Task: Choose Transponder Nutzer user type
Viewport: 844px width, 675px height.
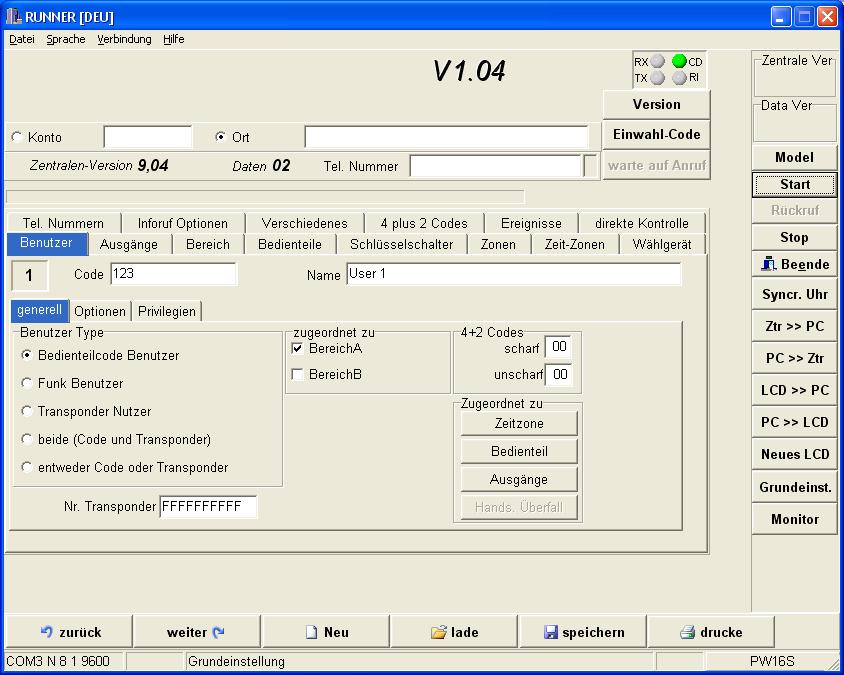Action: (27, 411)
